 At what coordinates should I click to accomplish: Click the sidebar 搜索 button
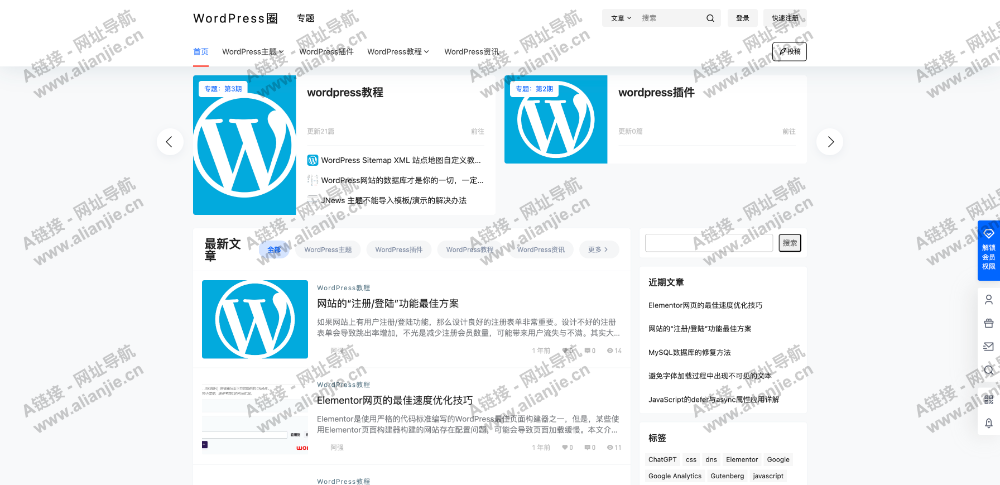(x=790, y=242)
